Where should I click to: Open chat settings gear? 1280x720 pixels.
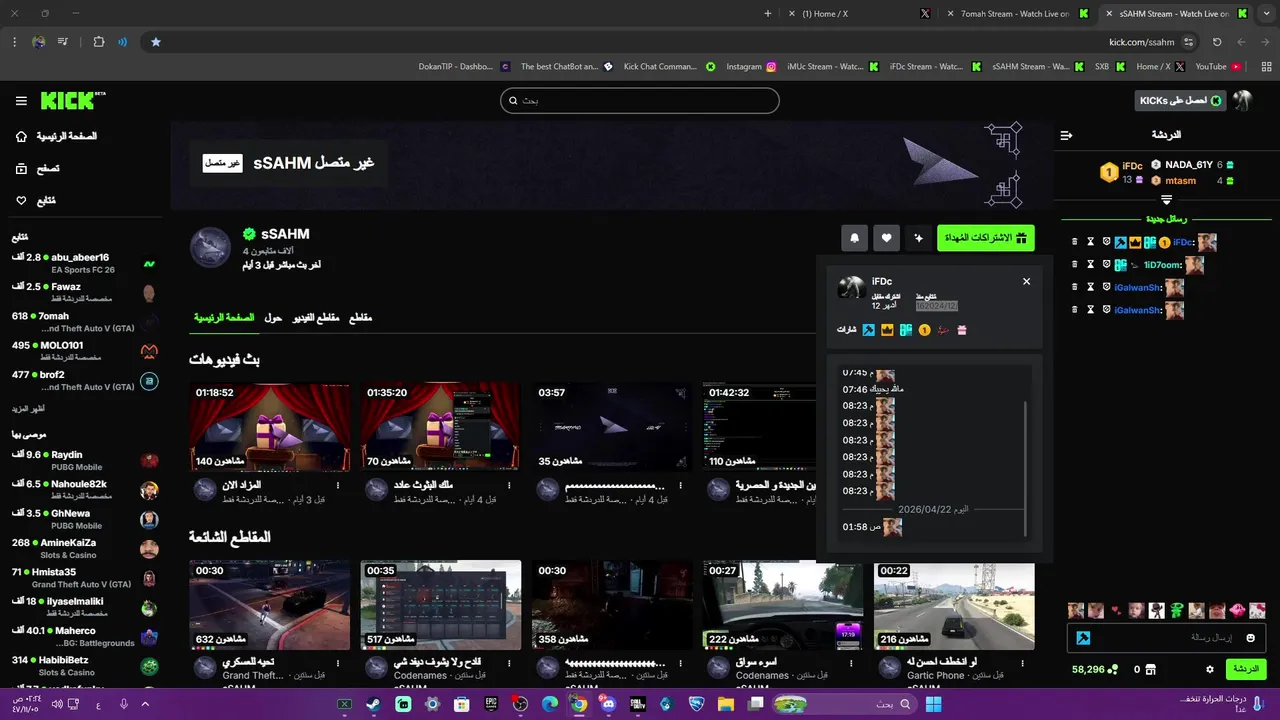coord(1210,669)
